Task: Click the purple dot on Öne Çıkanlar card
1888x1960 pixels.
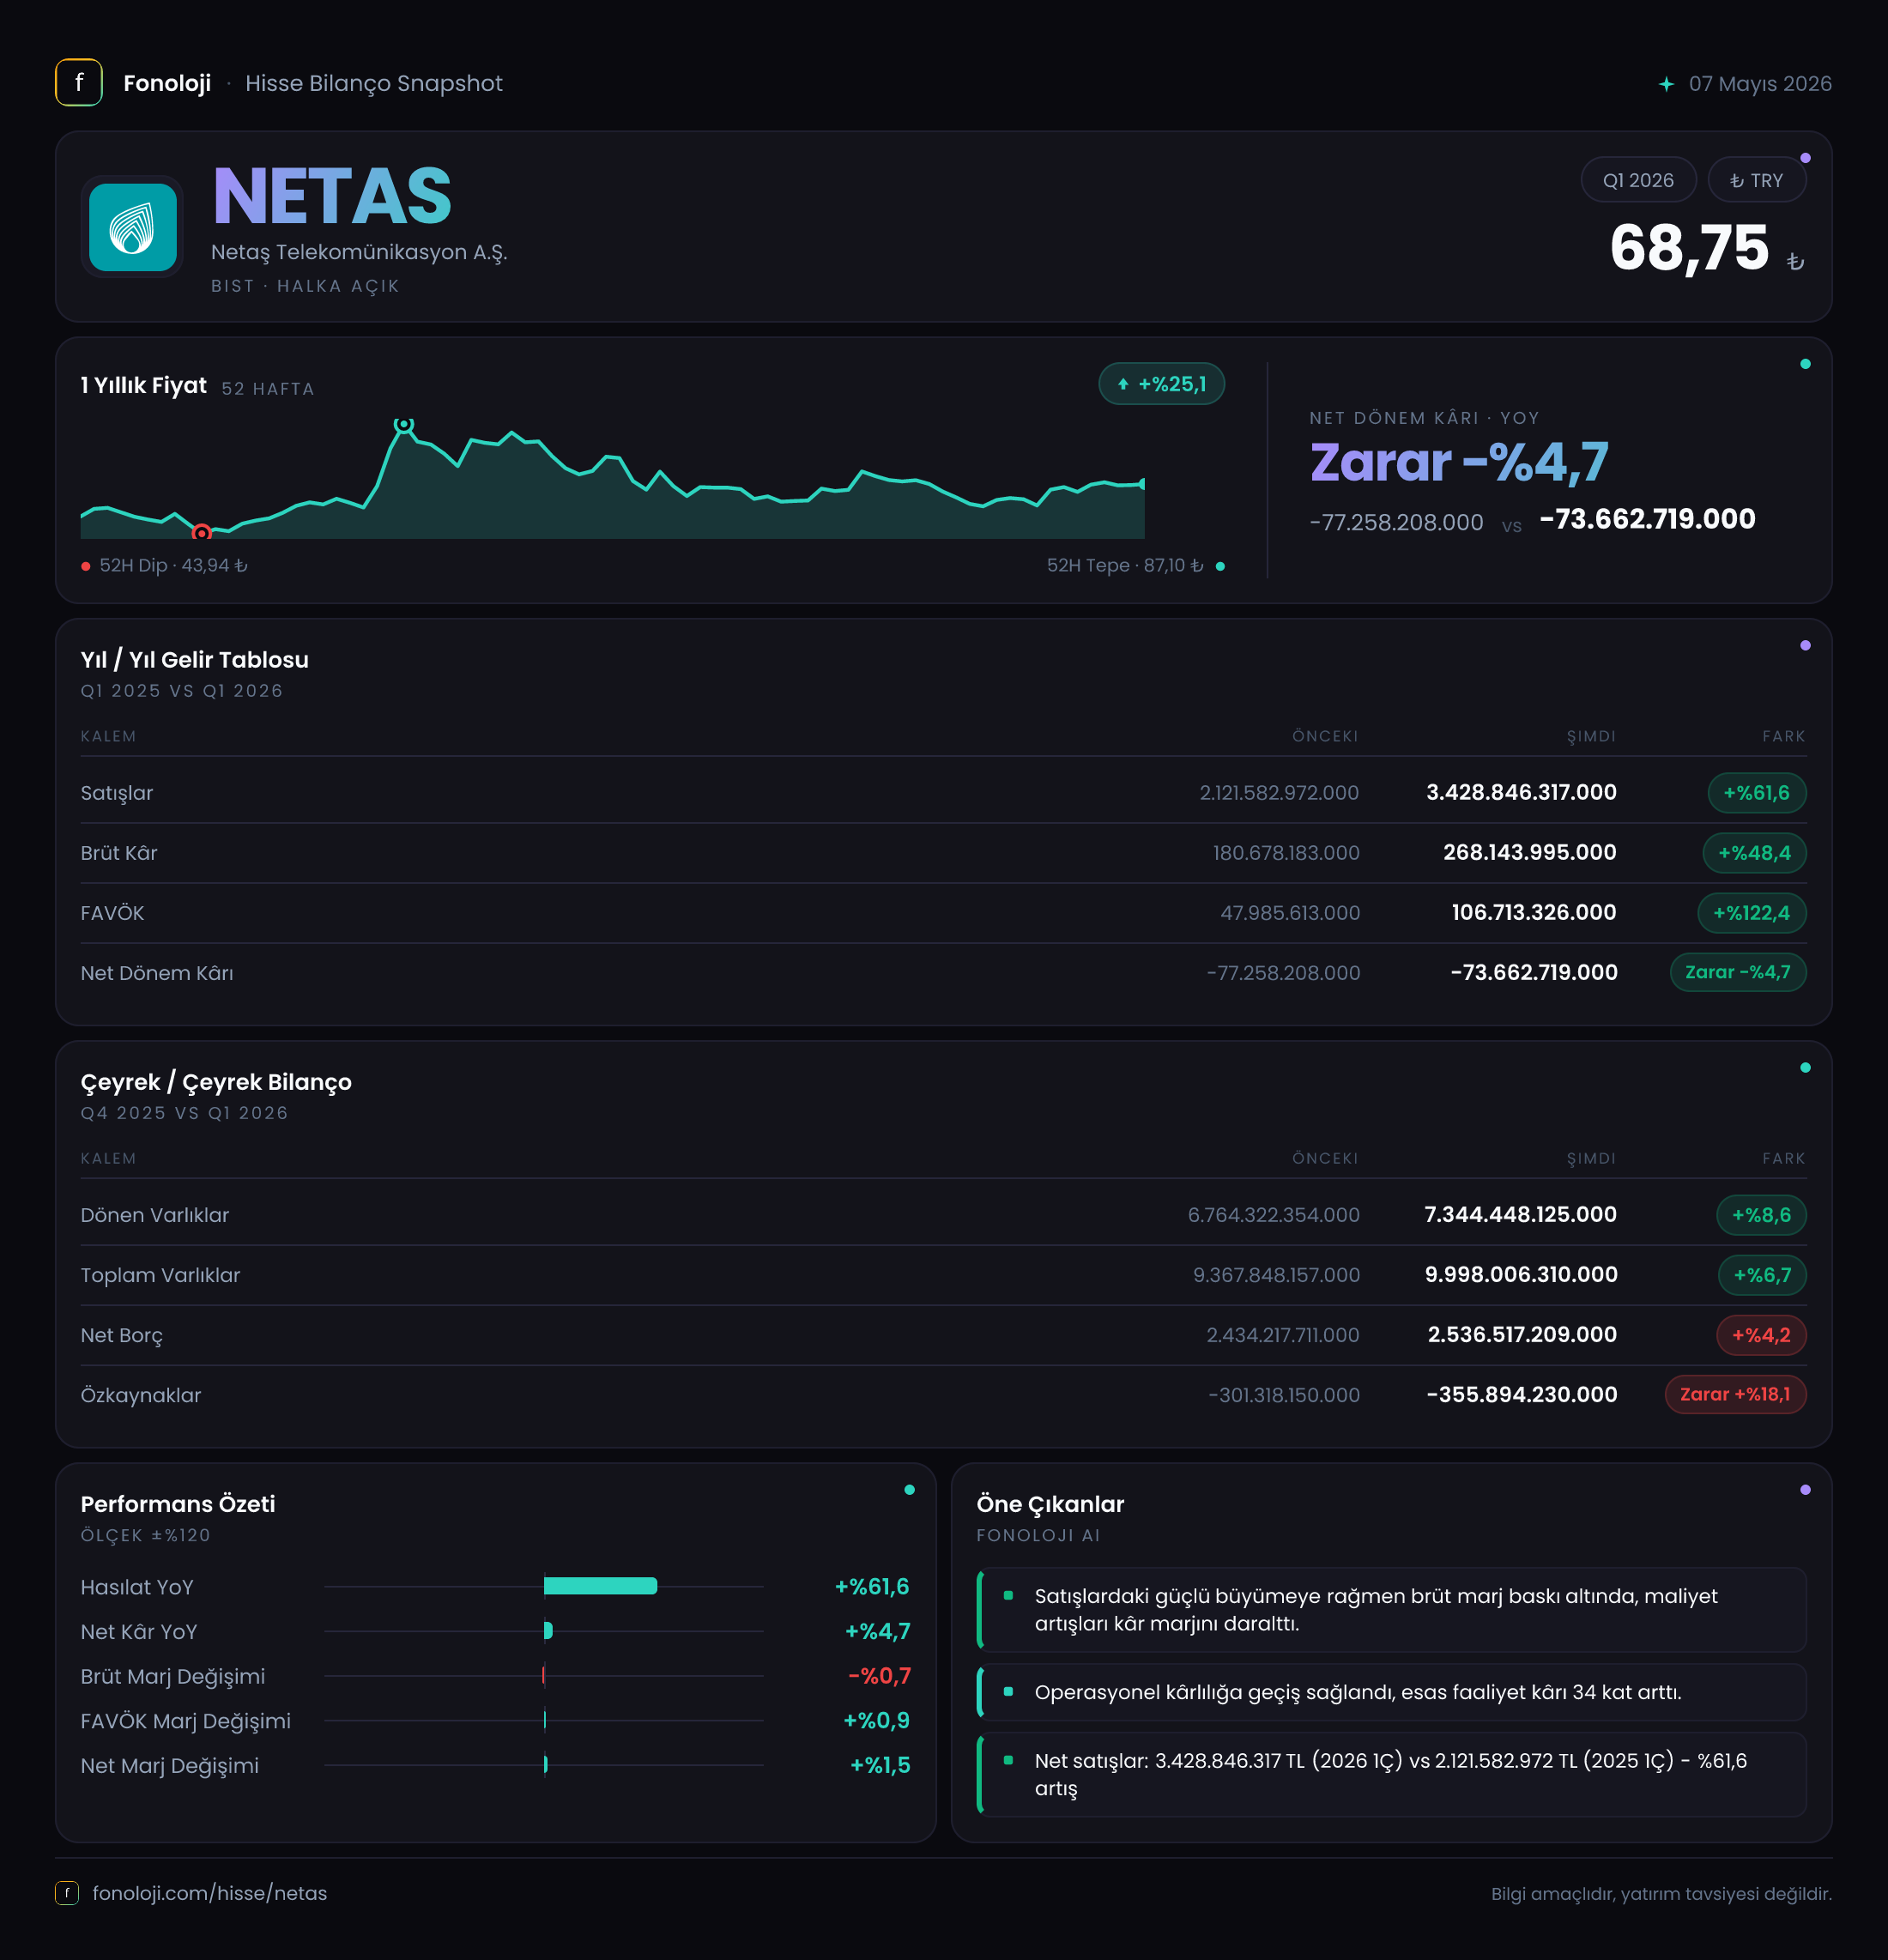Action: click(x=1805, y=1490)
